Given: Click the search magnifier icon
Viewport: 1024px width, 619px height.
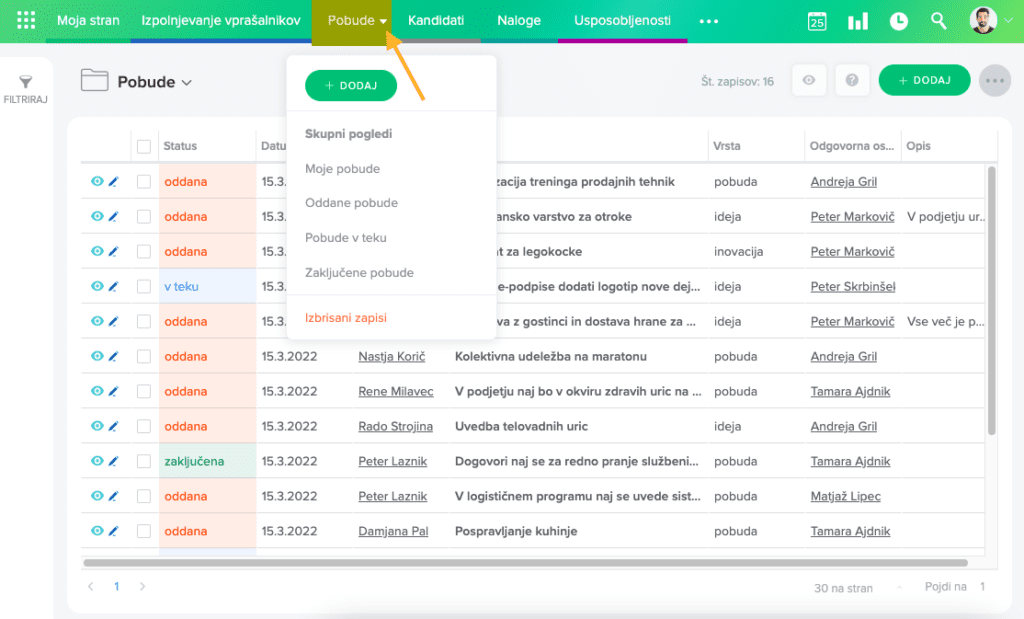Looking at the screenshot, I should [x=938, y=21].
